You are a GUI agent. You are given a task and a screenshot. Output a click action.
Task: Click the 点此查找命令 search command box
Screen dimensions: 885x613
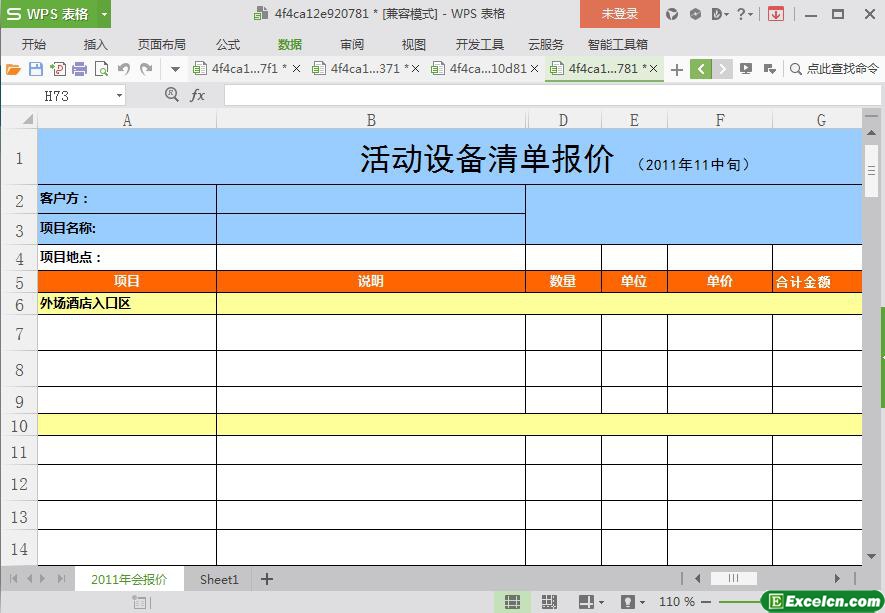pyautogui.click(x=834, y=69)
